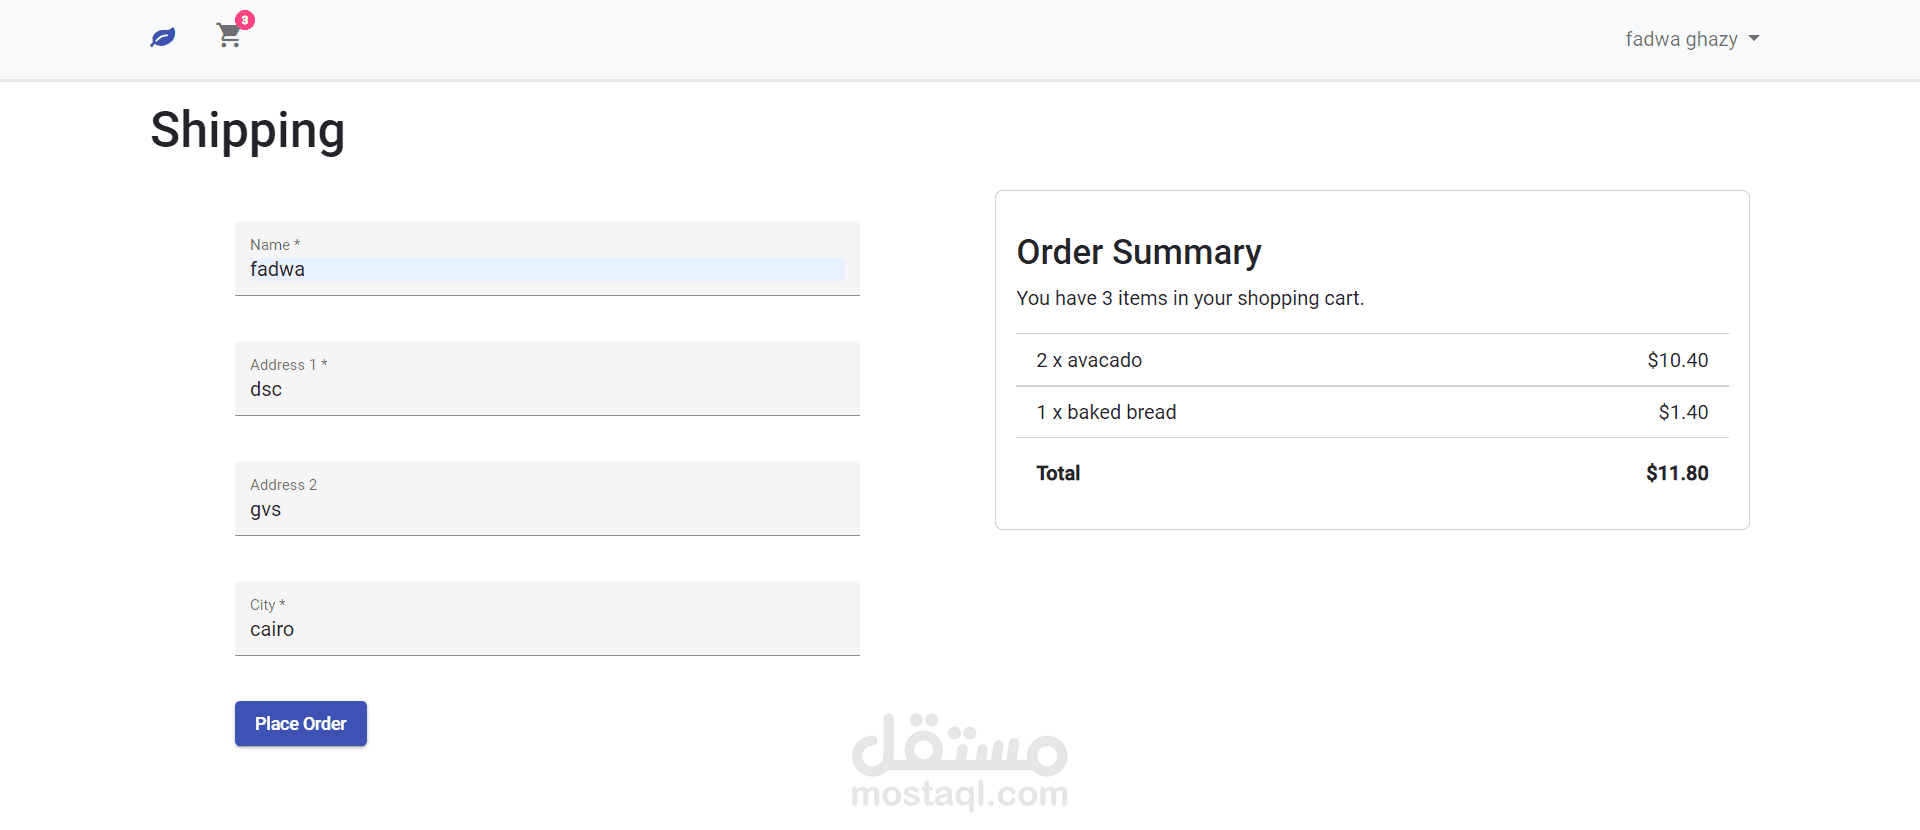Click the $11.80 total amount

(1677, 473)
